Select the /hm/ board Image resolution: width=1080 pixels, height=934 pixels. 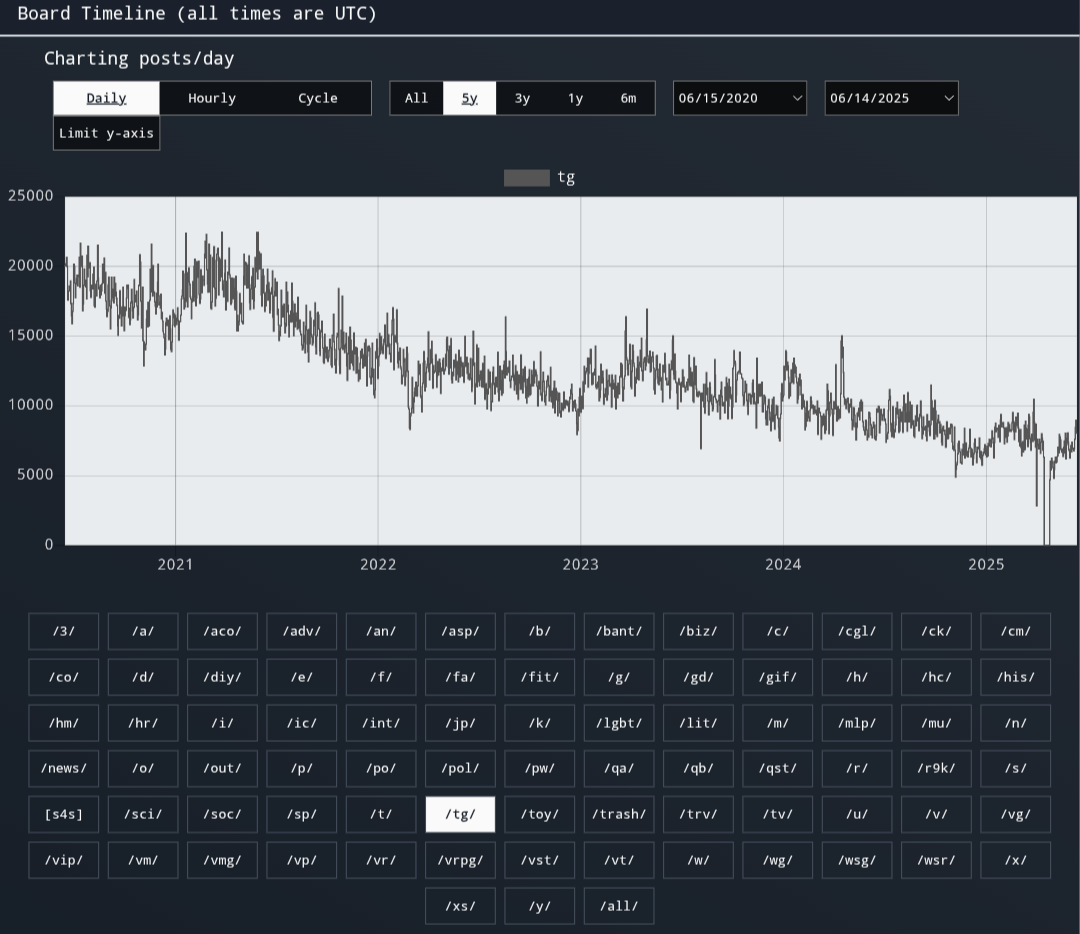pos(63,723)
